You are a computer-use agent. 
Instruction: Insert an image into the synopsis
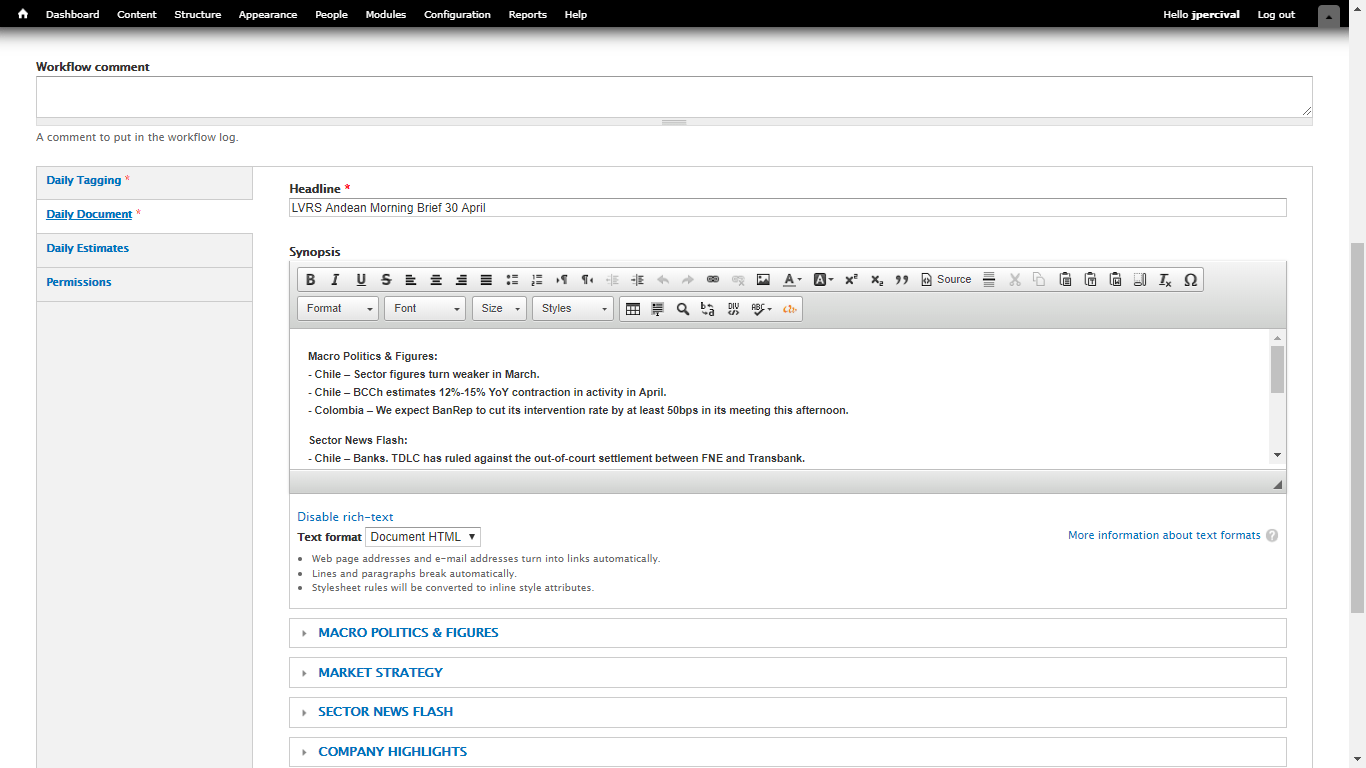coord(763,280)
